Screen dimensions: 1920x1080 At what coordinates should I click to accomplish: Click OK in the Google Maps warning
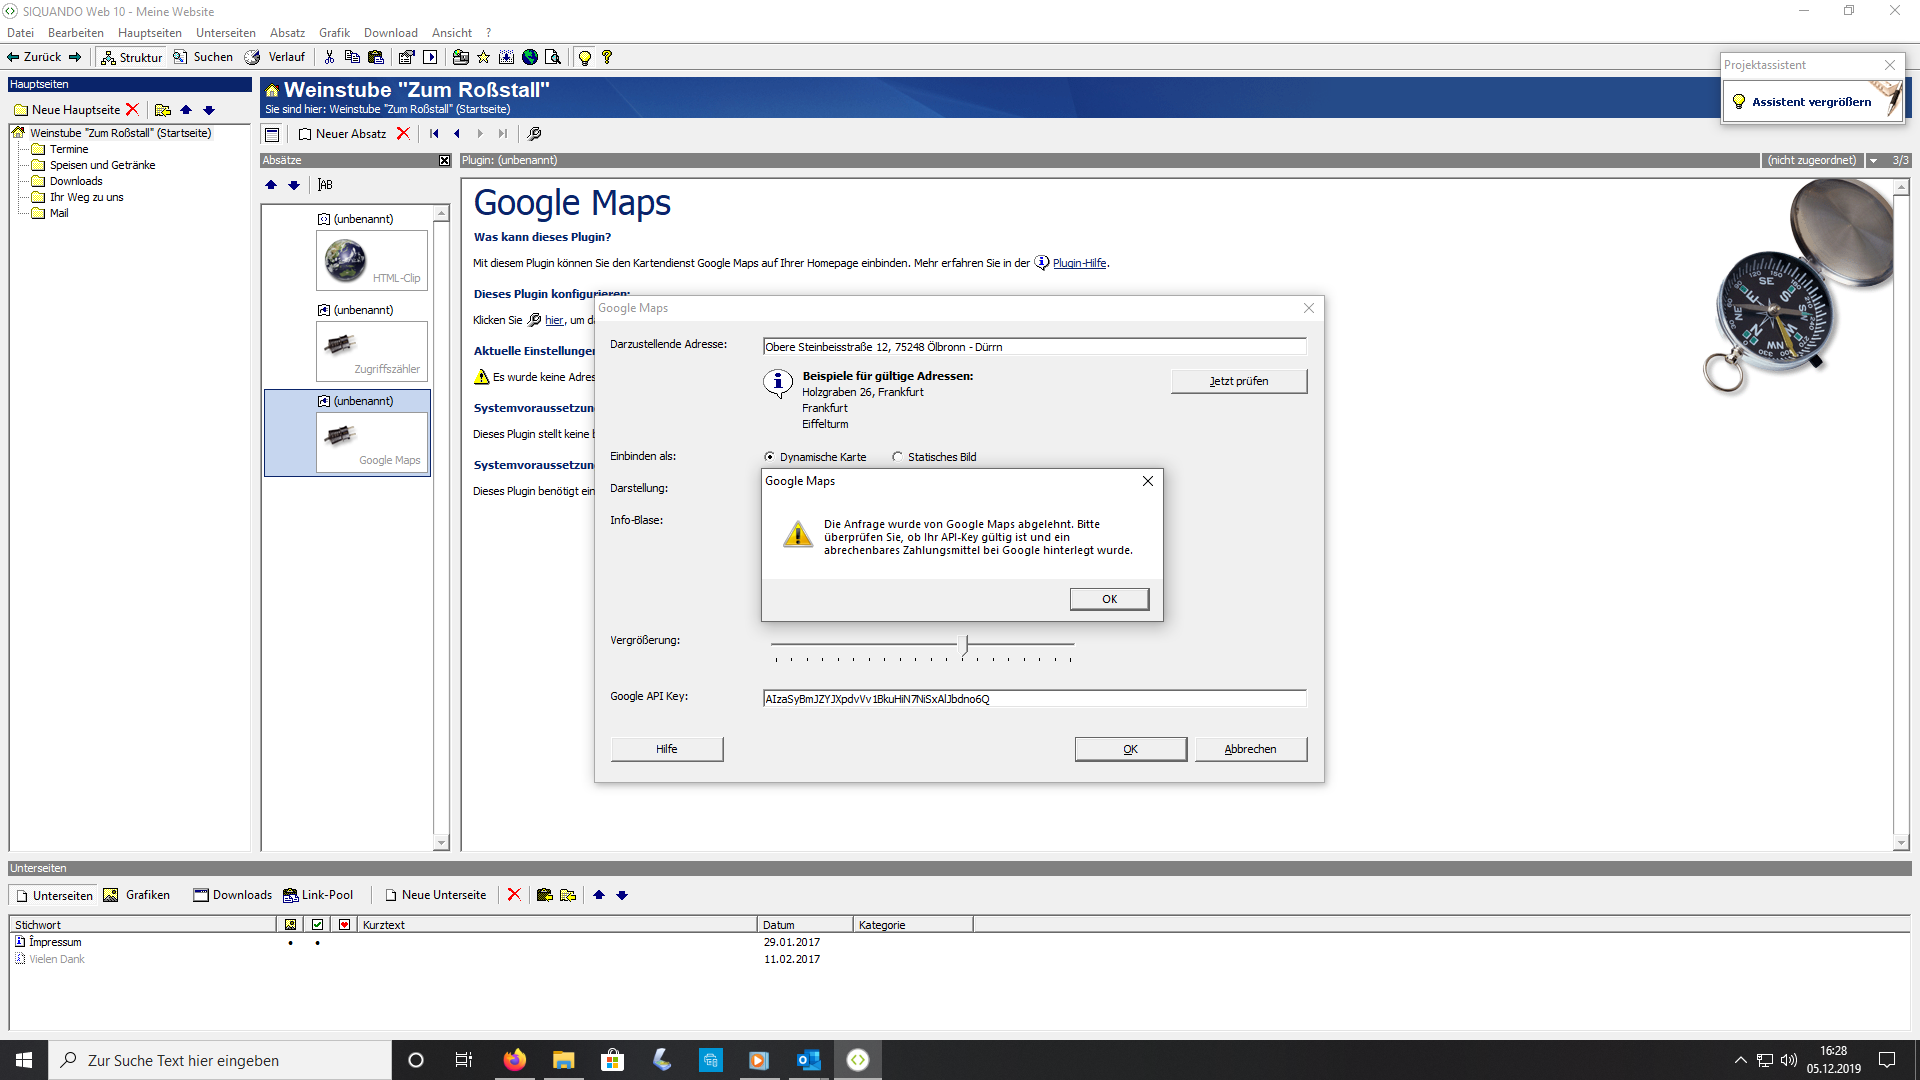click(x=1109, y=599)
